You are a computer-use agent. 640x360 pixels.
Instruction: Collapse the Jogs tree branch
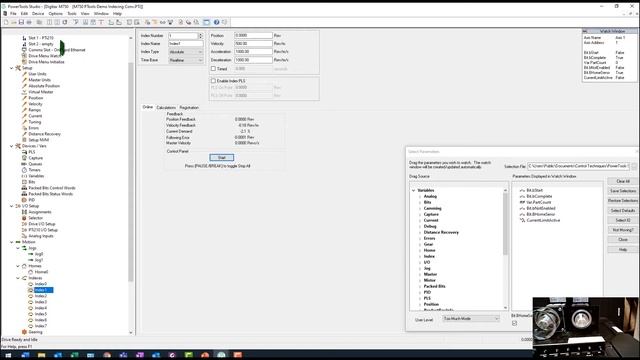point(18,248)
